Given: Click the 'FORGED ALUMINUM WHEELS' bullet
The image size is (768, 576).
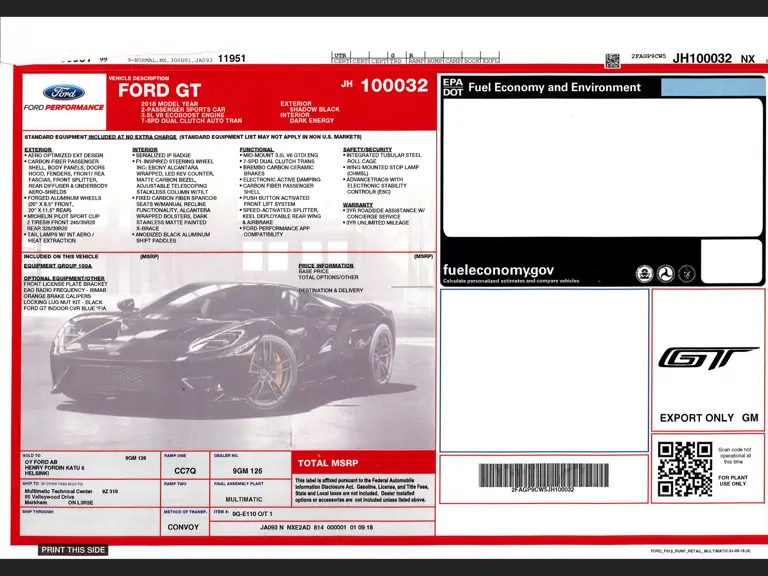Looking at the screenshot, I should [x=63, y=198].
